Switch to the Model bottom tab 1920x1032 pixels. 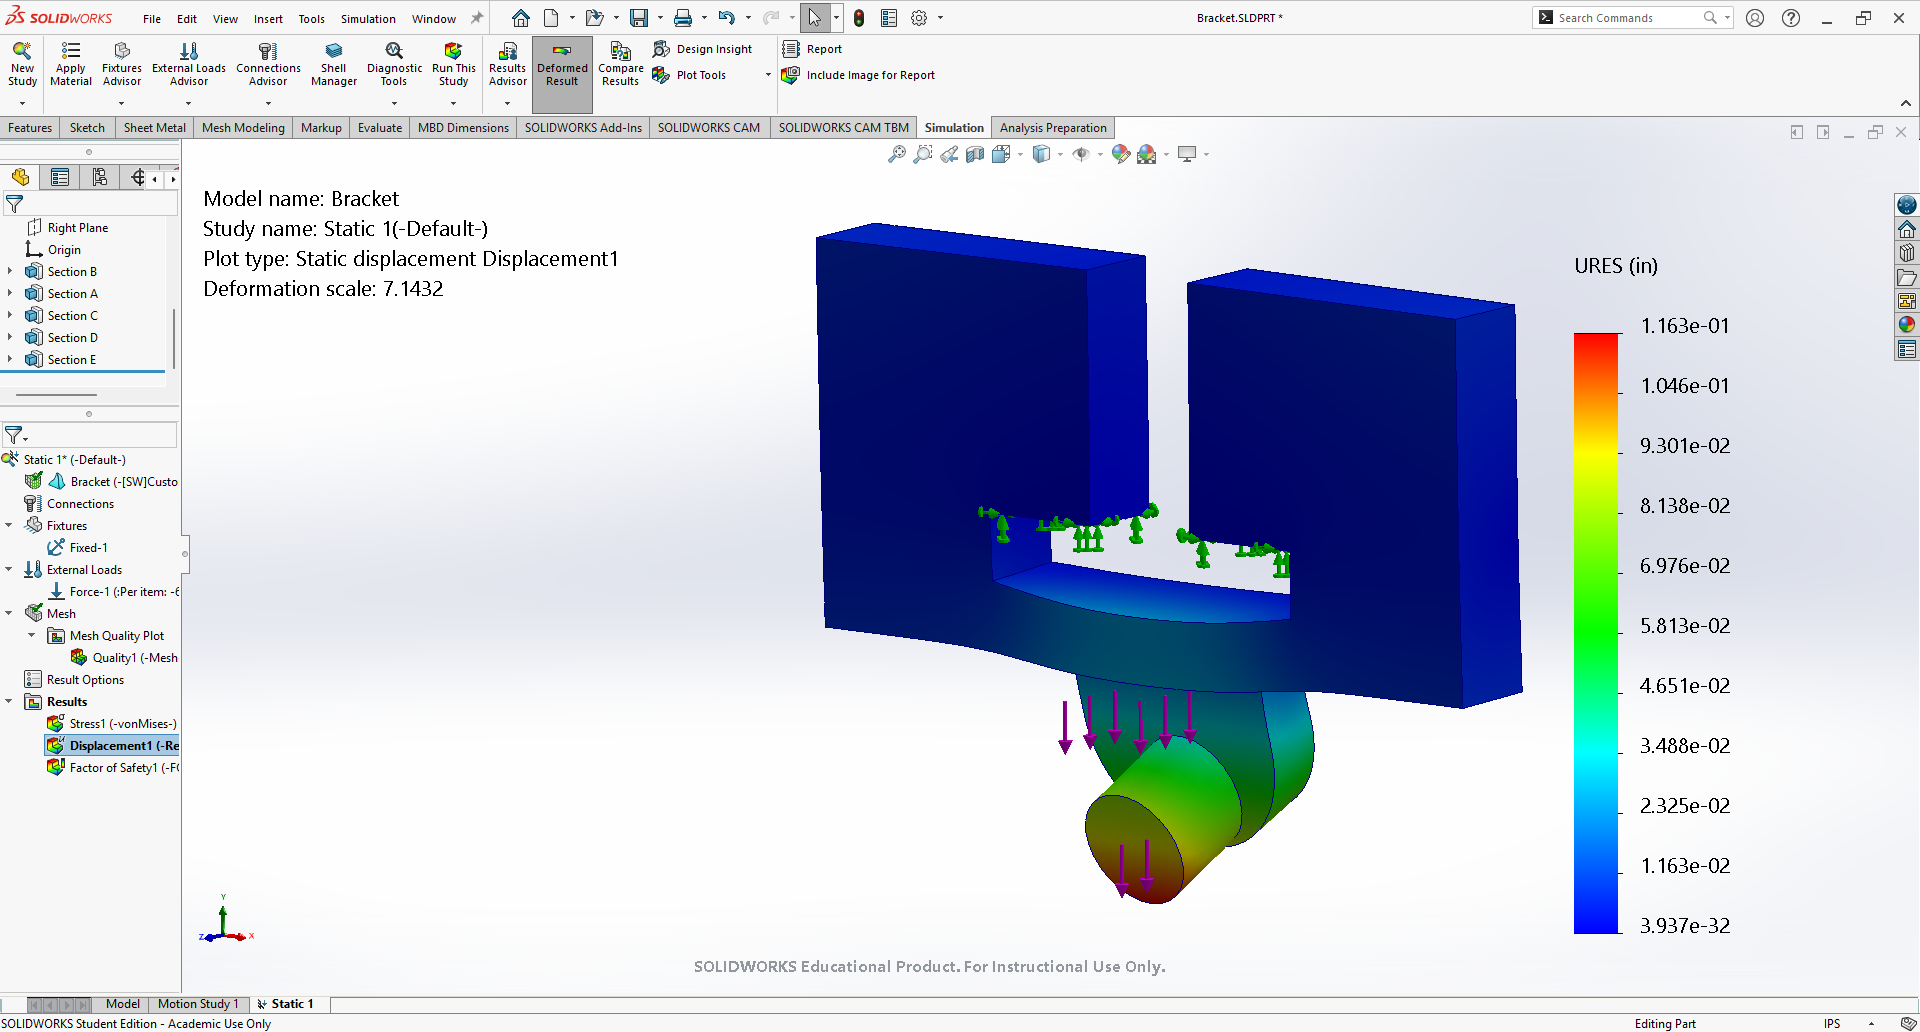tap(123, 1004)
